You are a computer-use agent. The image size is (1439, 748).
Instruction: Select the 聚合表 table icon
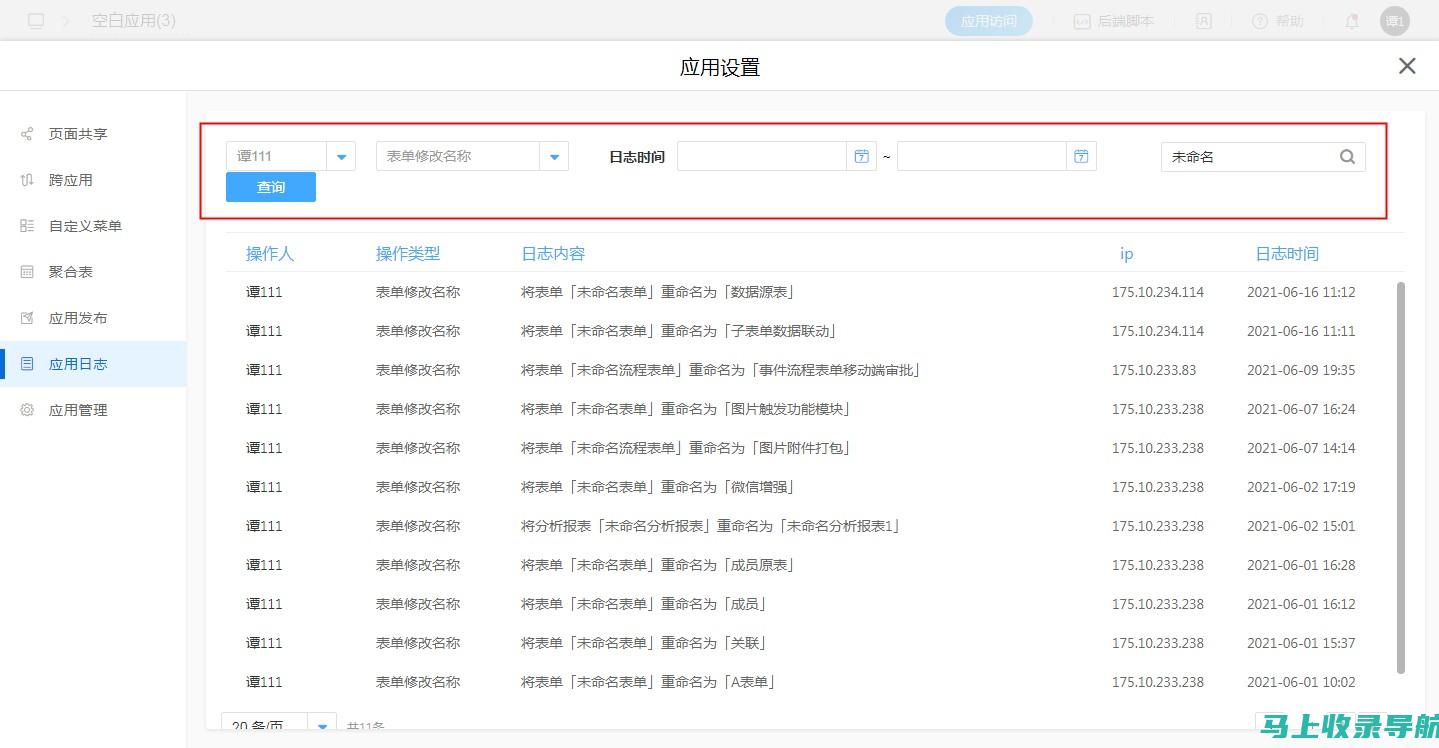pos(27,272)
